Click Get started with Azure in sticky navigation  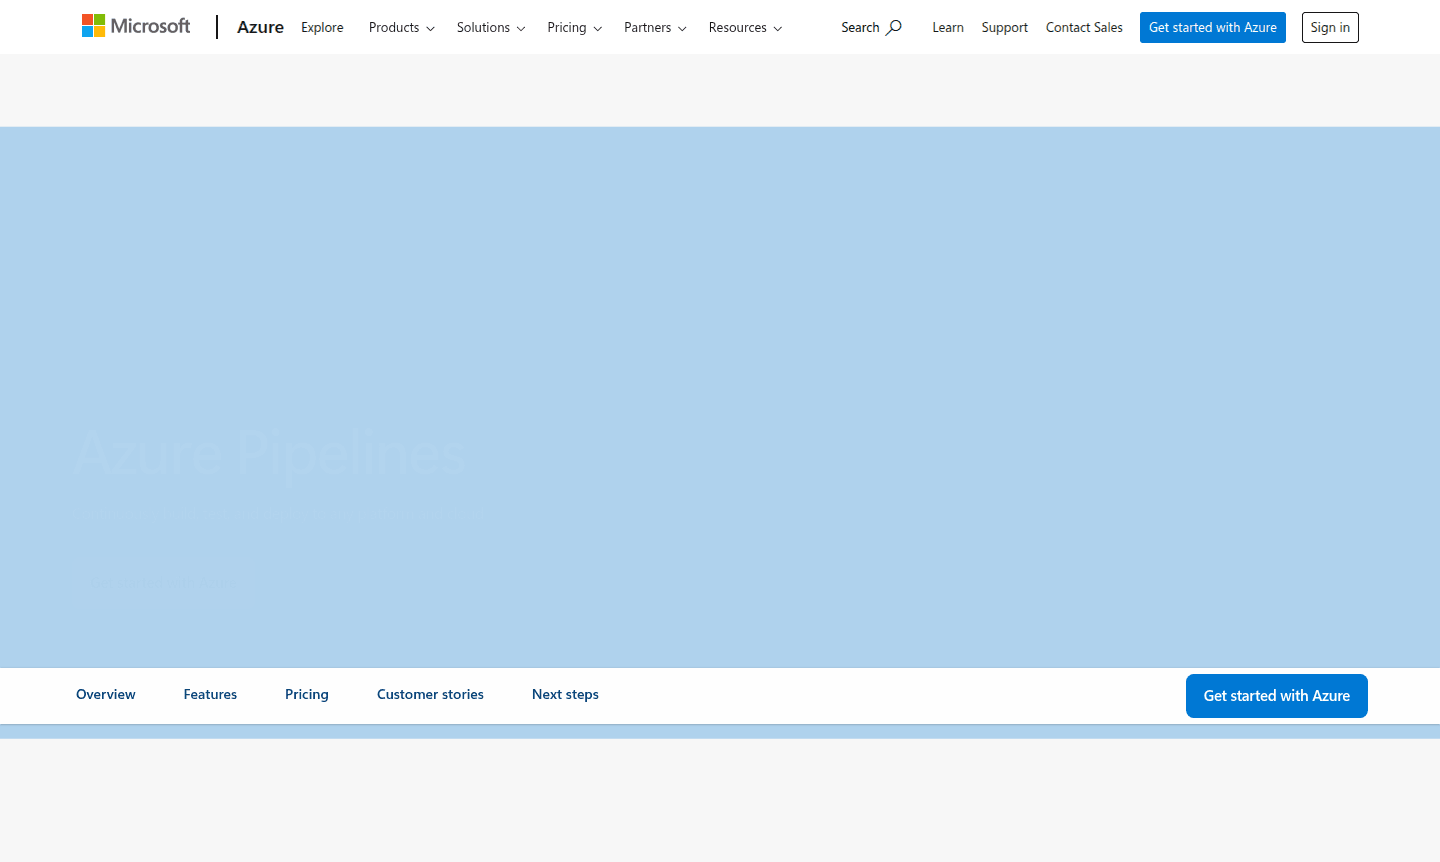pos(1276,695)
